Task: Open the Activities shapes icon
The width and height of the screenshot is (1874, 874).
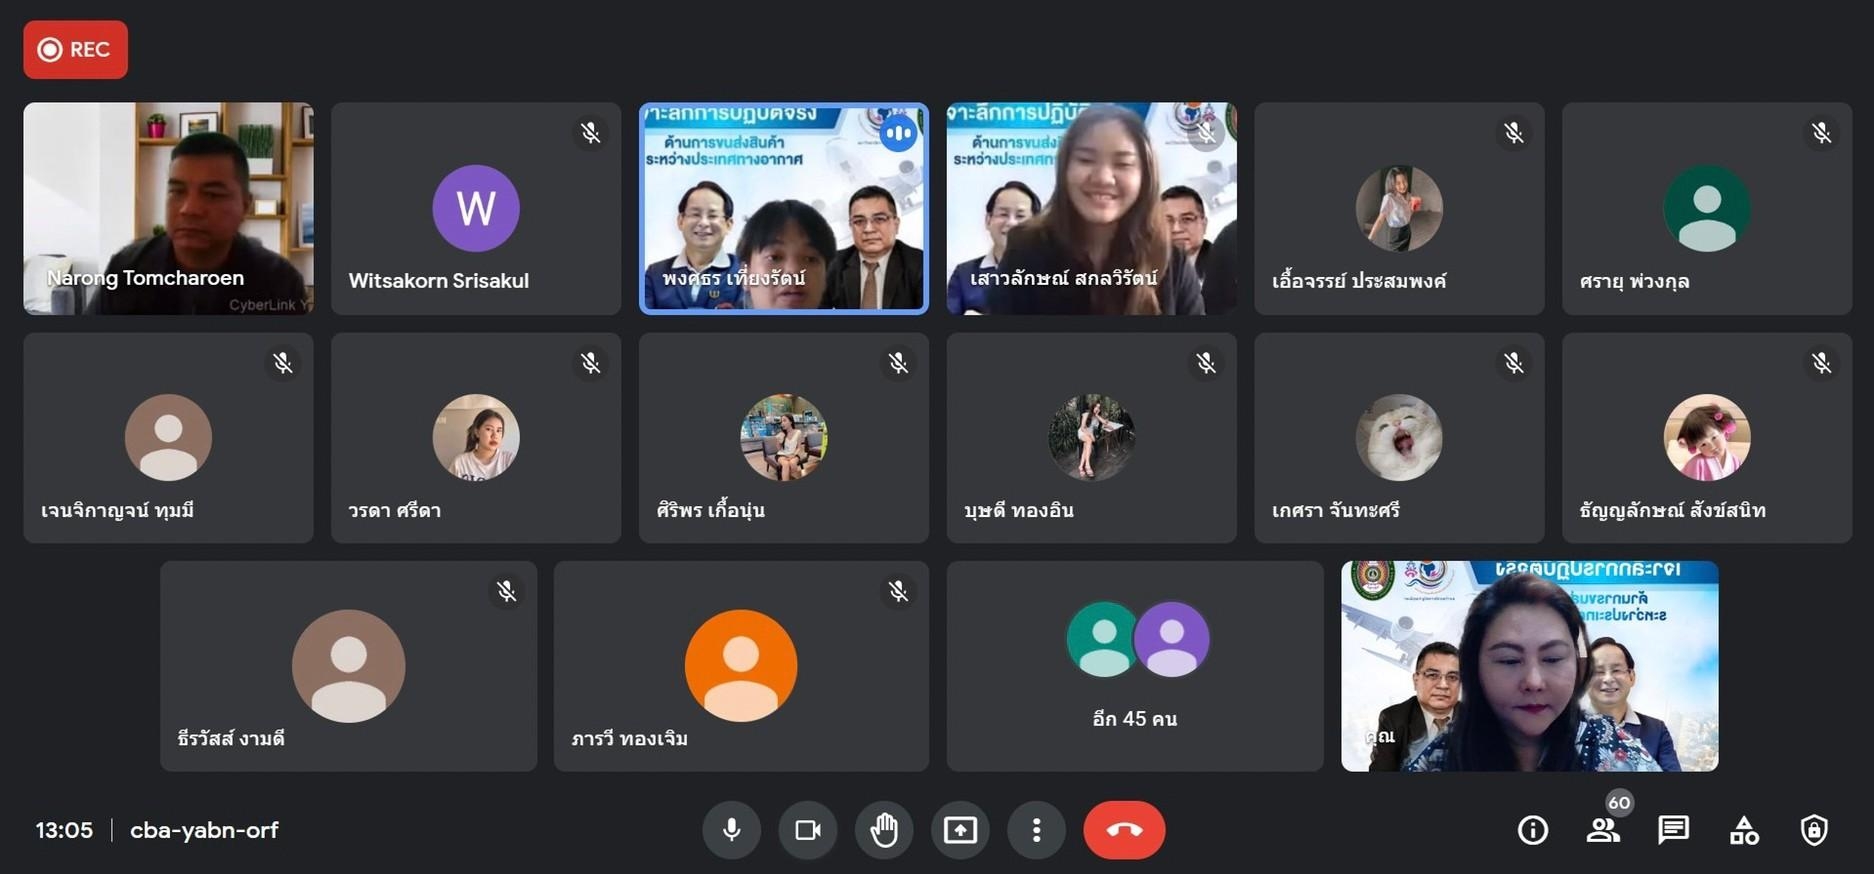Action: coord(1744,830)
